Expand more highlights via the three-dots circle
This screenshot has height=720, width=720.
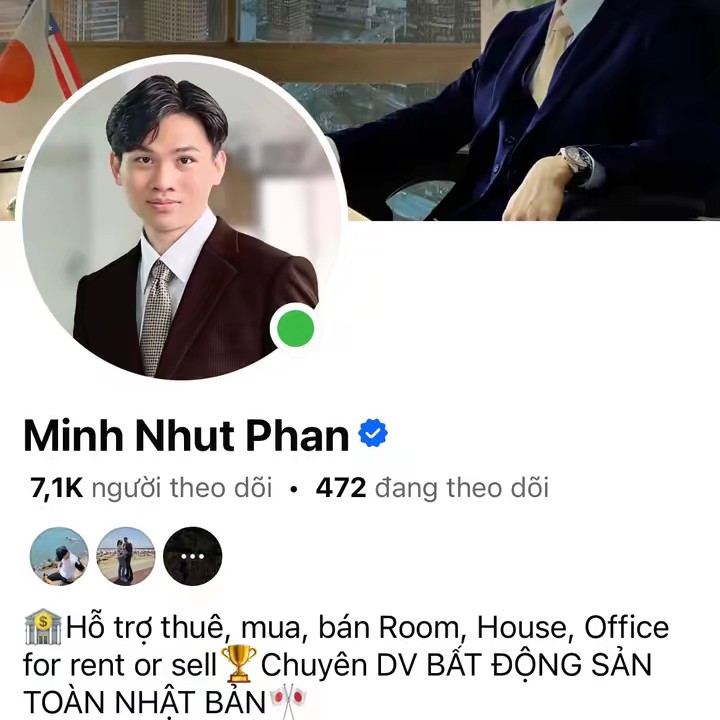point(192,556)
